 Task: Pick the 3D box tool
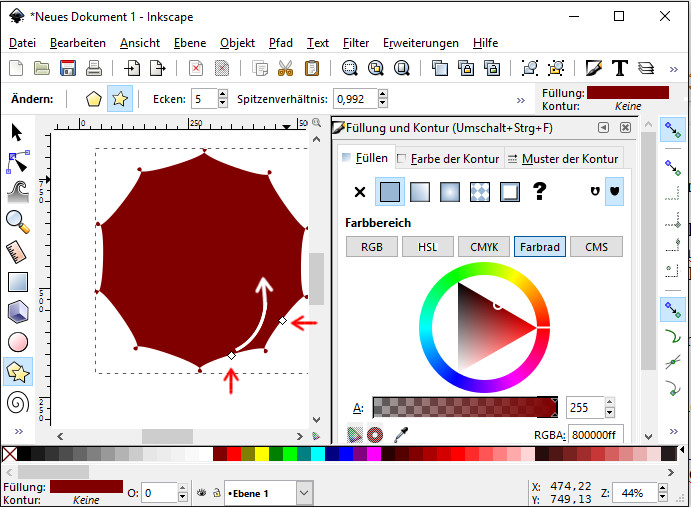tap(17, 312)
